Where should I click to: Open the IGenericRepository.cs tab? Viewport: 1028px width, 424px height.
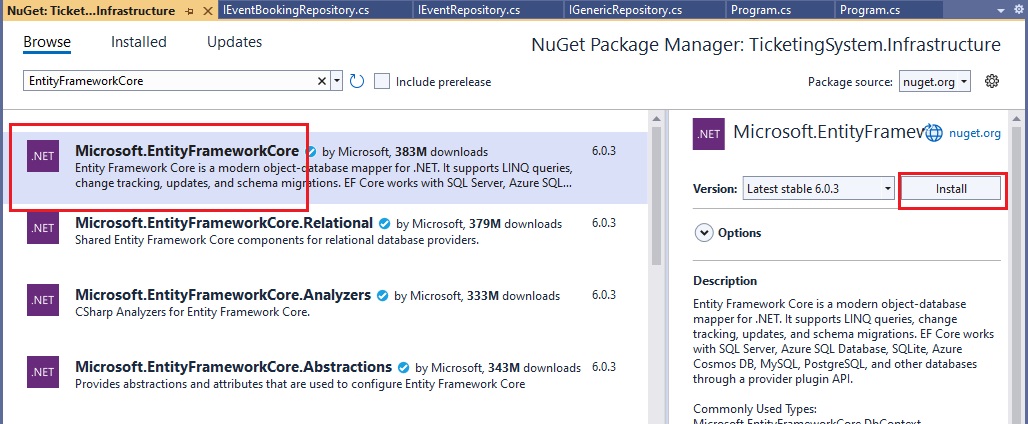click(x=645, y=10)
